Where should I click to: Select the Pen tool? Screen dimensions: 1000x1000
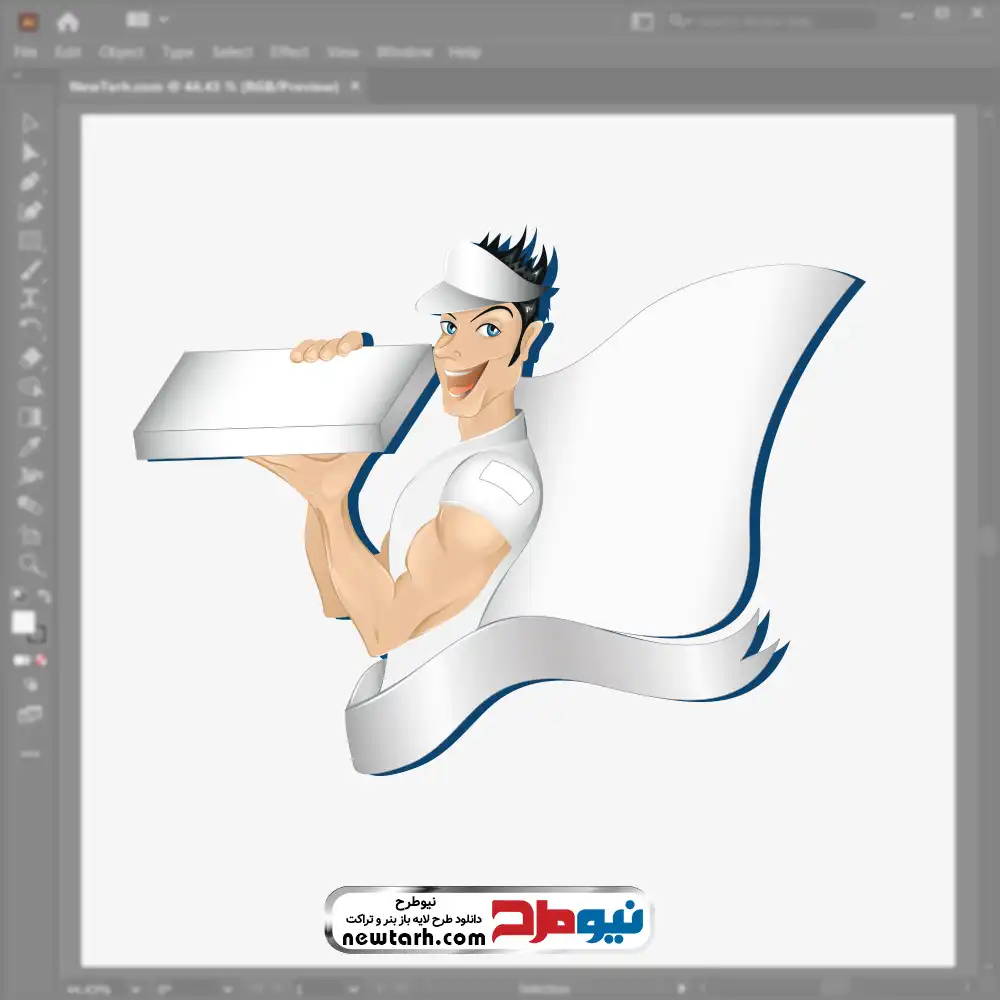(30, 182)
